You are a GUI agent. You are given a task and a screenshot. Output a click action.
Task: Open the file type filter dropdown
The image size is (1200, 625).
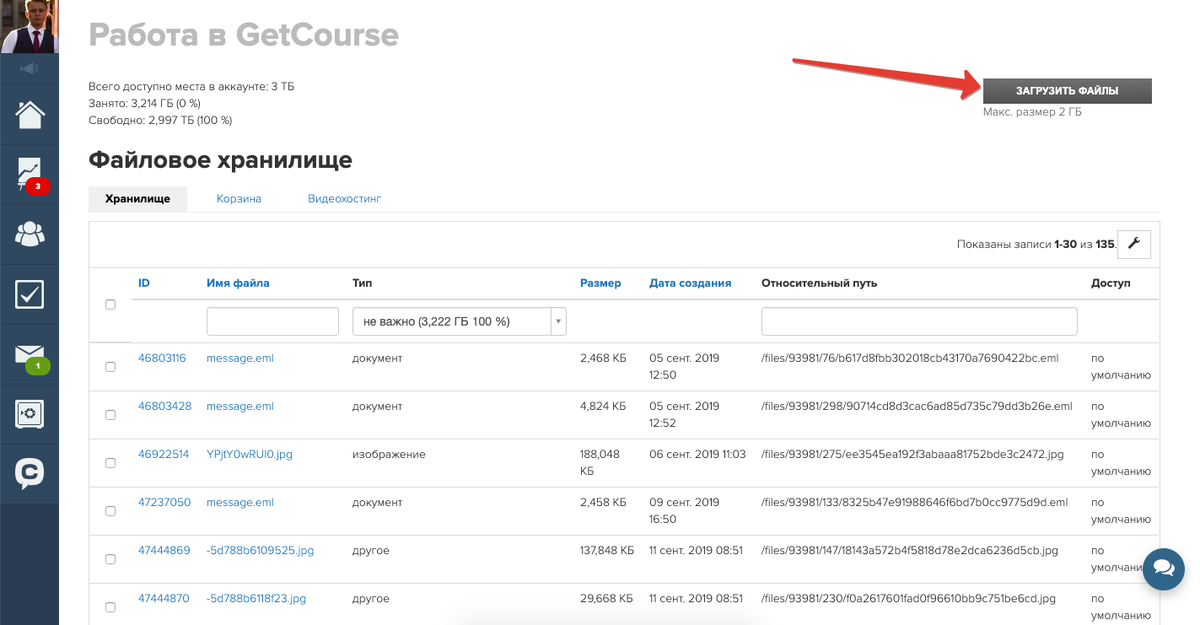tap(459, 321)
